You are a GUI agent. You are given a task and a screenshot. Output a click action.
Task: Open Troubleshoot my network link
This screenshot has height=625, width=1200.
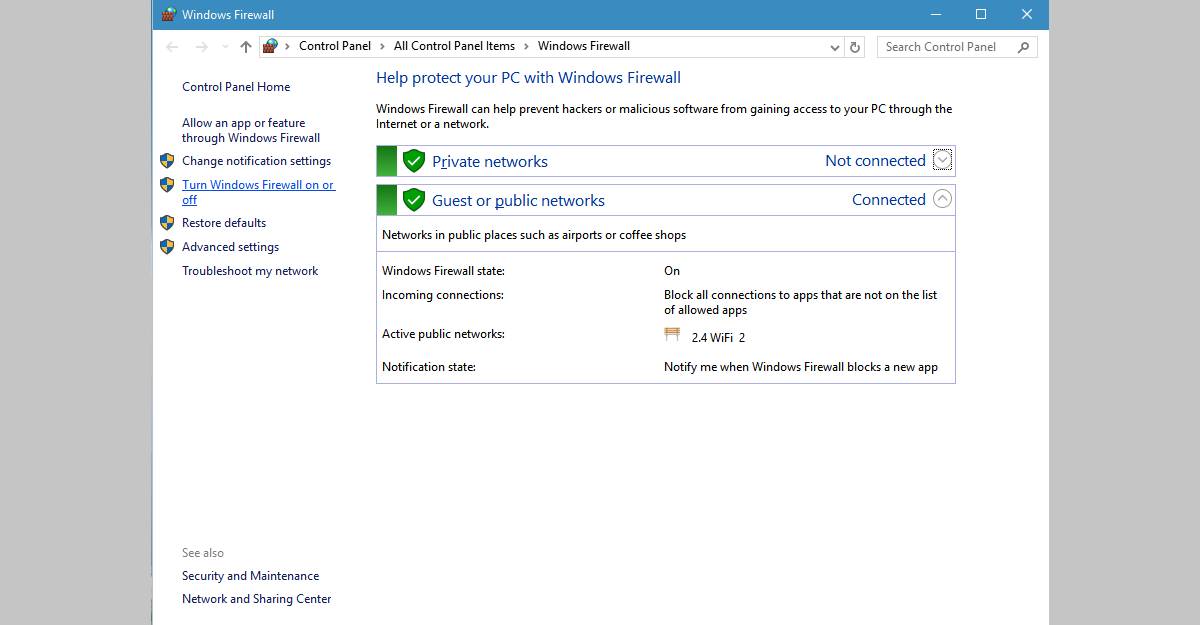(250, 271)
